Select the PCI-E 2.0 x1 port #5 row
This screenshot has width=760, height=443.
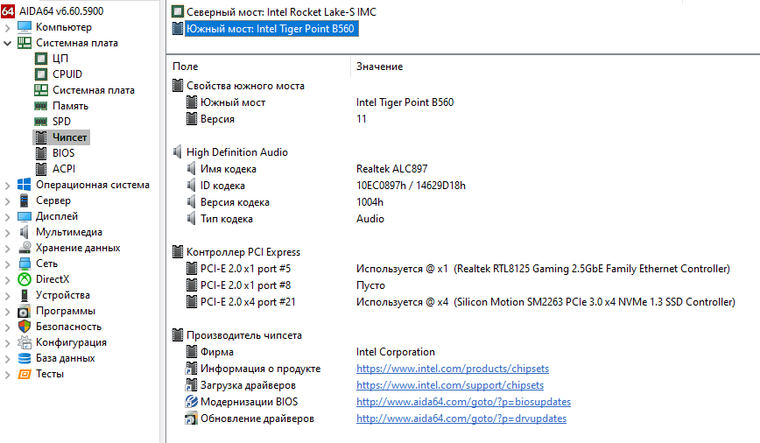tap(245, 269)
